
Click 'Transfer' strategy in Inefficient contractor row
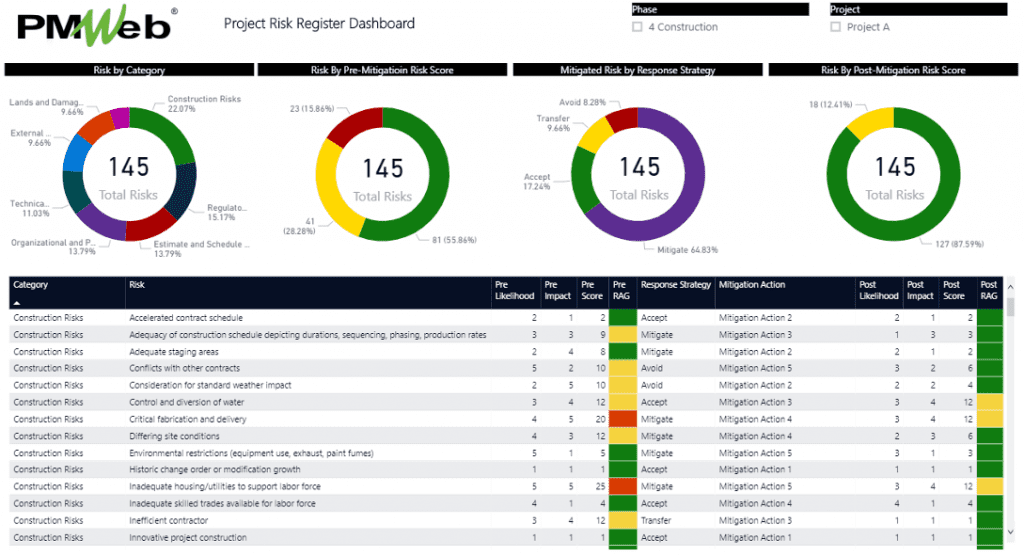(656, 521)
